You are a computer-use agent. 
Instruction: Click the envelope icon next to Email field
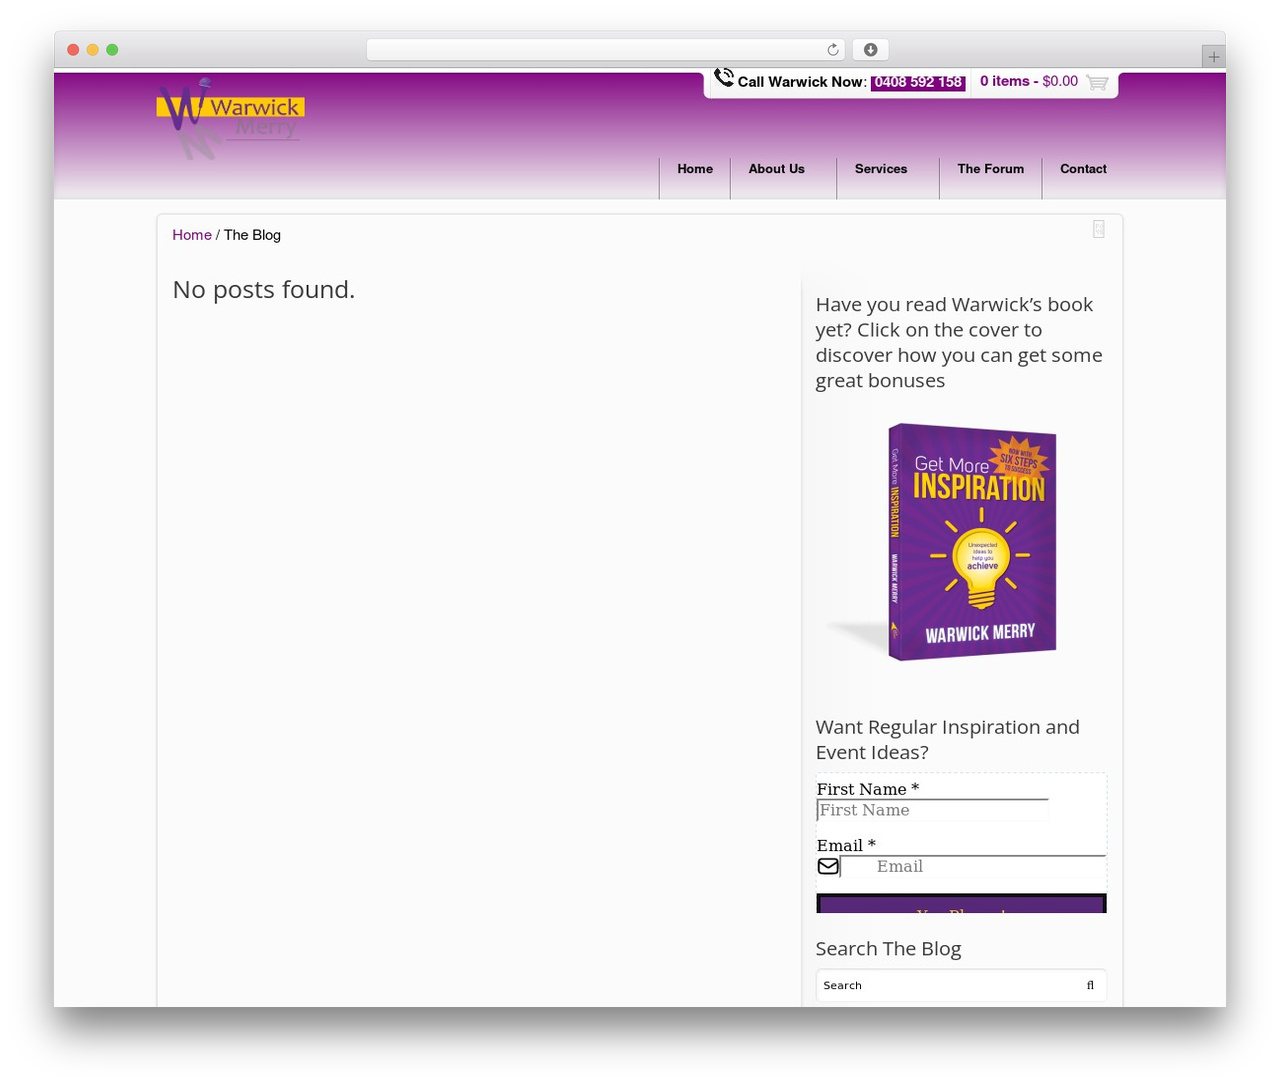click(x=828, y=866)
